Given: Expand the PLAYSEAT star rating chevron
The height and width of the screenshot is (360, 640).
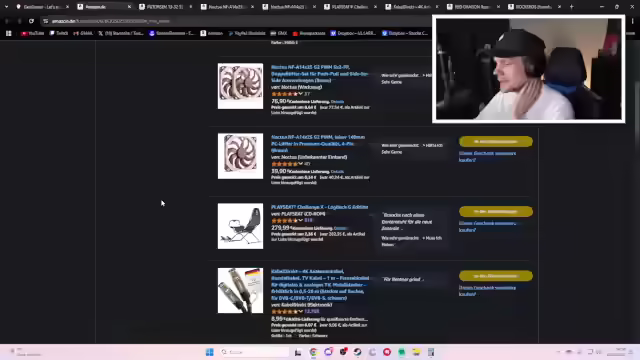Looking at the screenshot, I should point(301,220).
